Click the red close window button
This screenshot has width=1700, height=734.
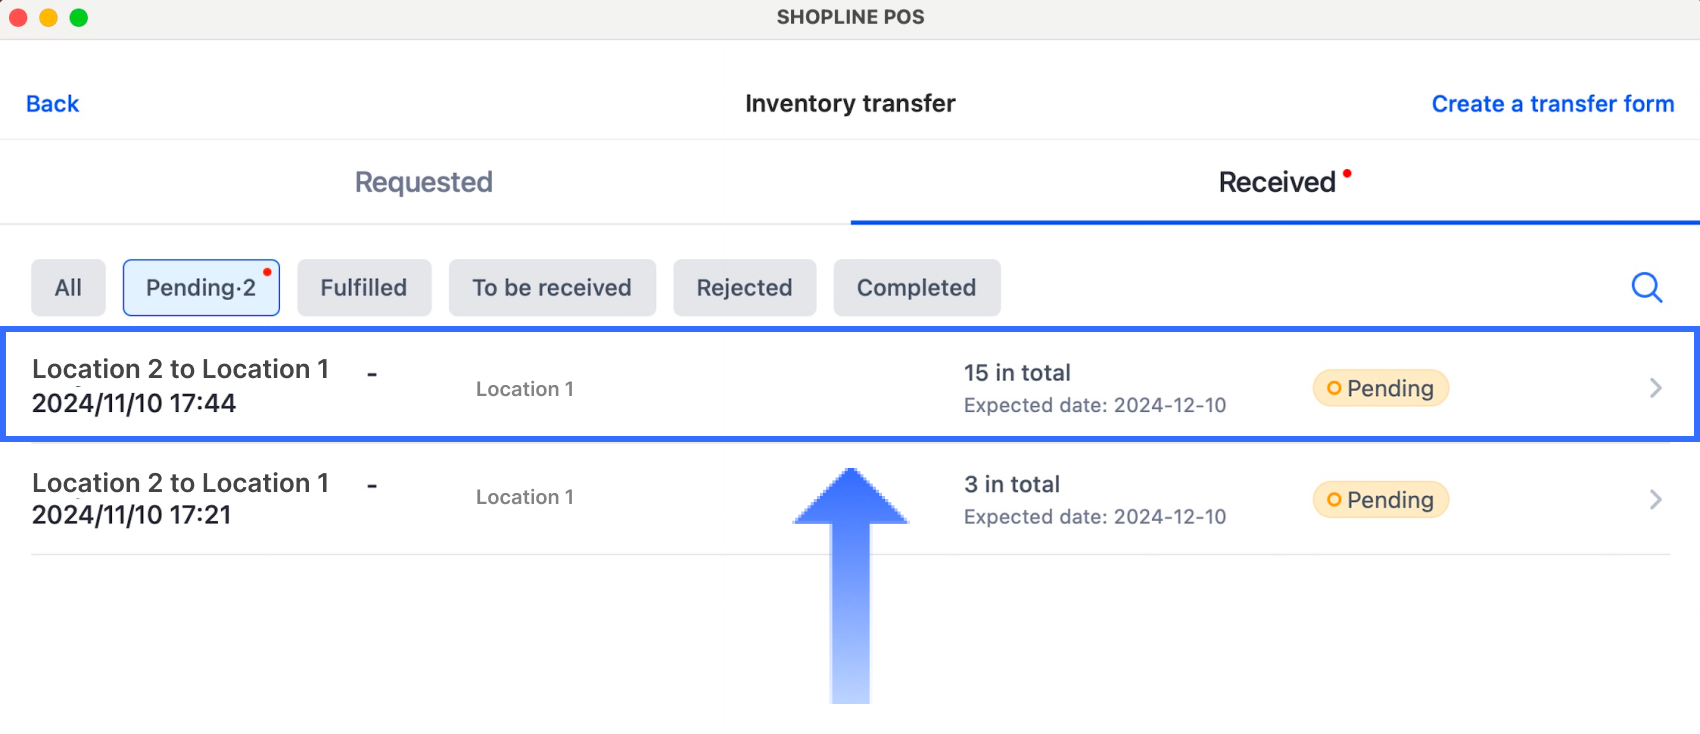click(x=18, y=18)
